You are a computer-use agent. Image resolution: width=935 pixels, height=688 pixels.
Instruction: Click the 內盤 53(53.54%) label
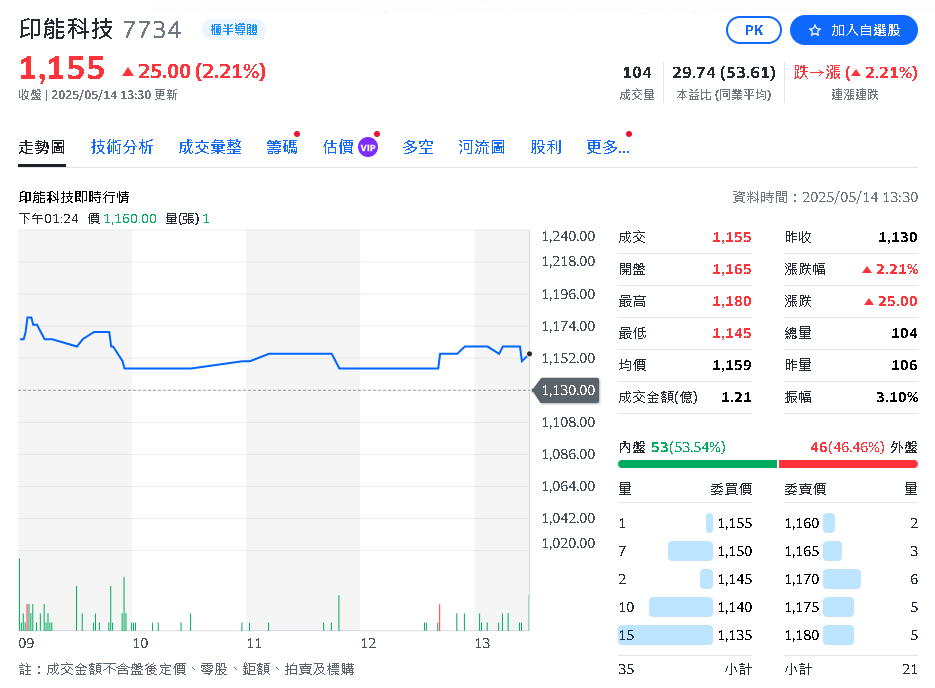click(672, 447)
